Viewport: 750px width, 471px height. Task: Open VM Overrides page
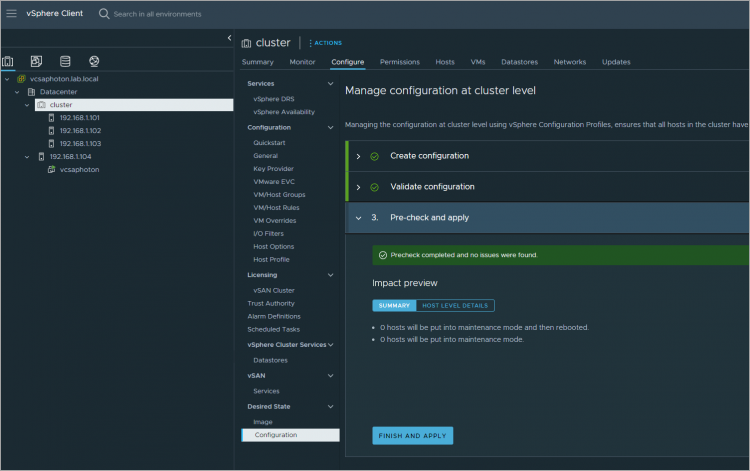tap(275, 221)
